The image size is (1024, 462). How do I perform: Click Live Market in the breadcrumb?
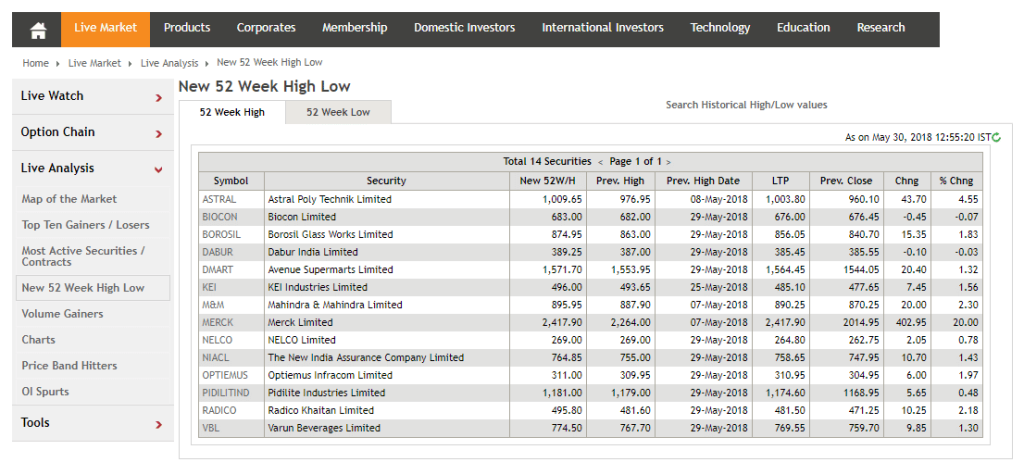tap(95, 63)
